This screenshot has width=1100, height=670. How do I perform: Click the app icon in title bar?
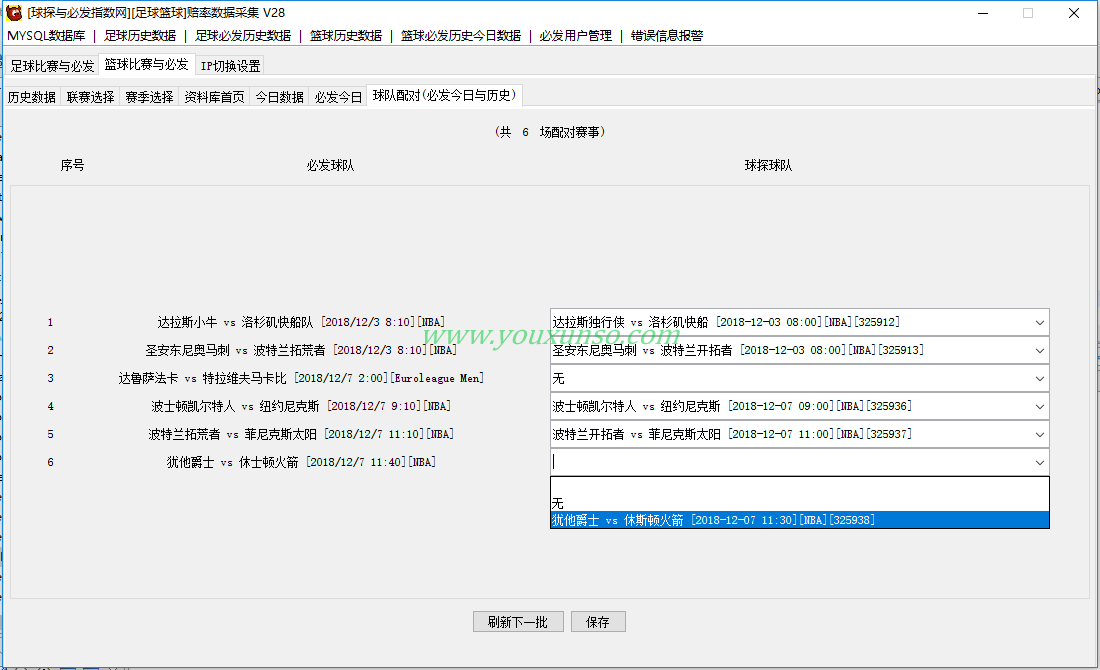click(x=14, y=13)
